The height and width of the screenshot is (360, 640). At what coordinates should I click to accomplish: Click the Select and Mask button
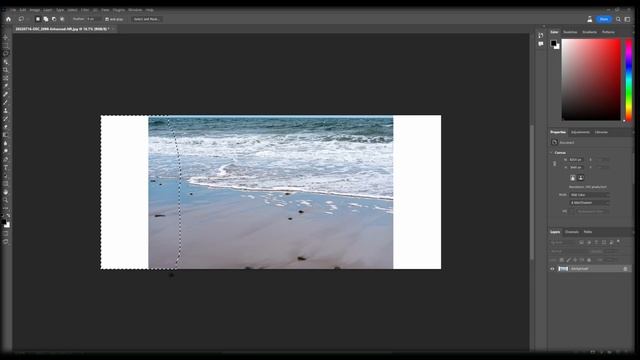(146, 19)
